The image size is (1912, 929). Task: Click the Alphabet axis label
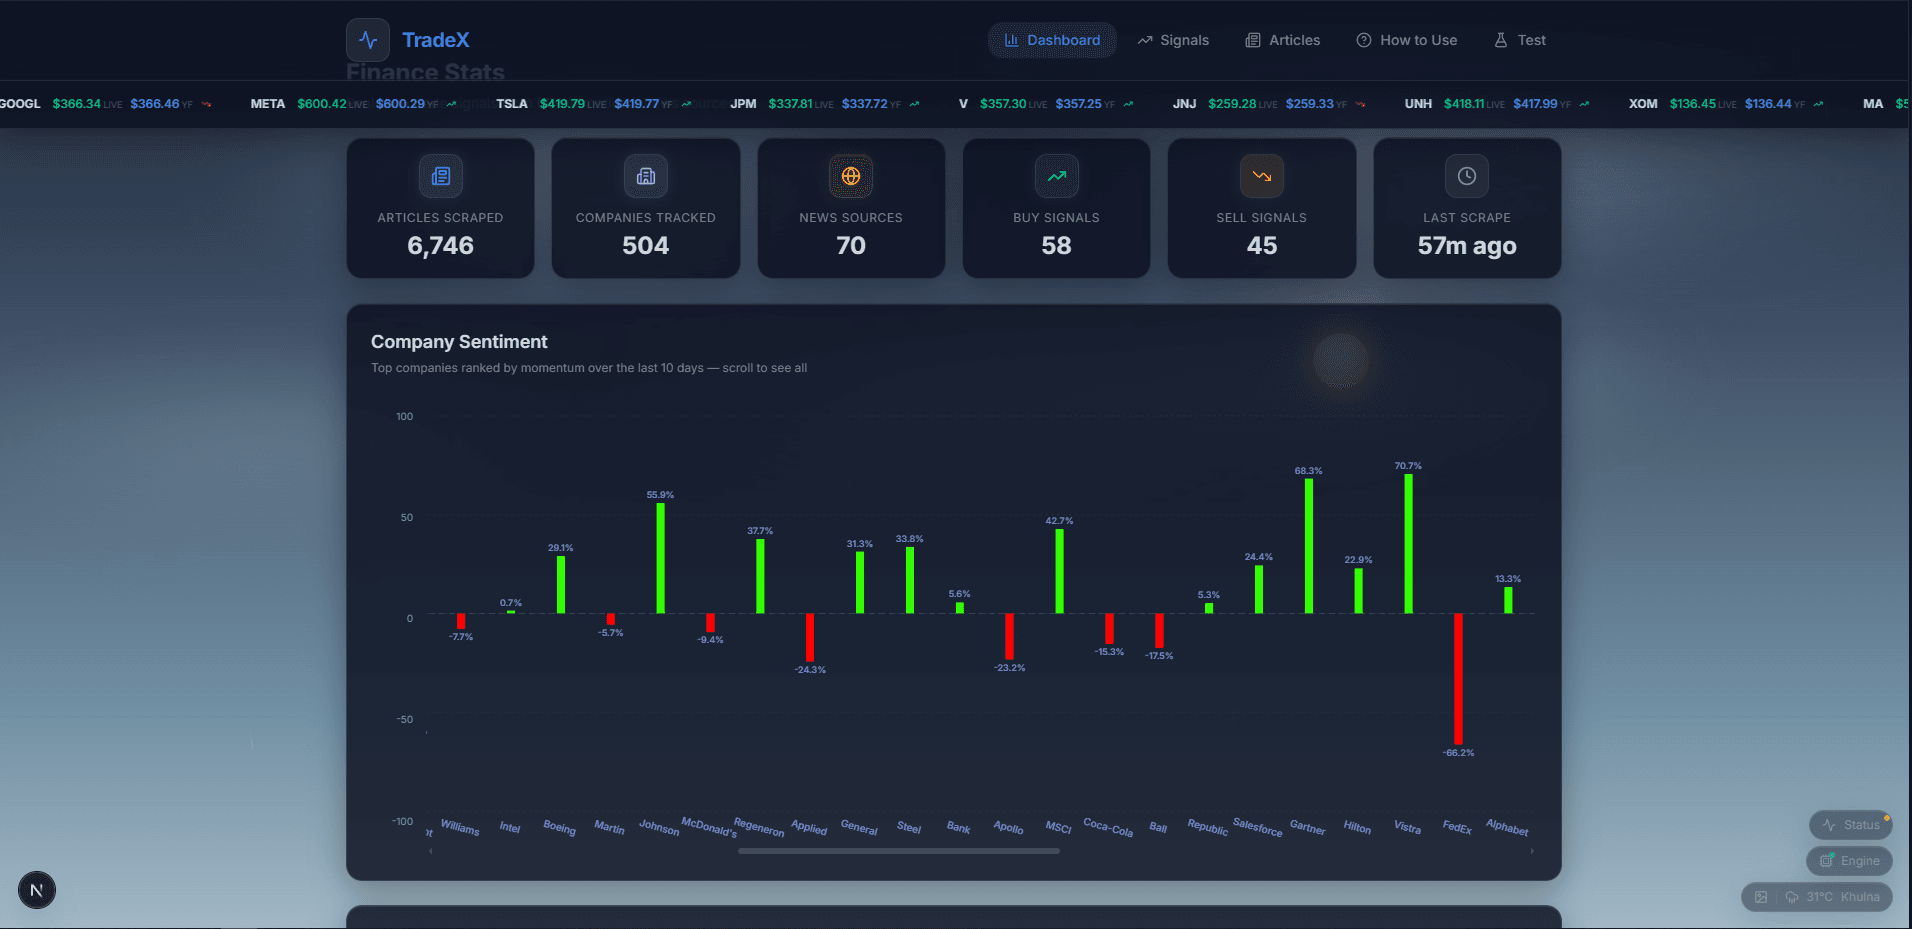pos(1507,827)
